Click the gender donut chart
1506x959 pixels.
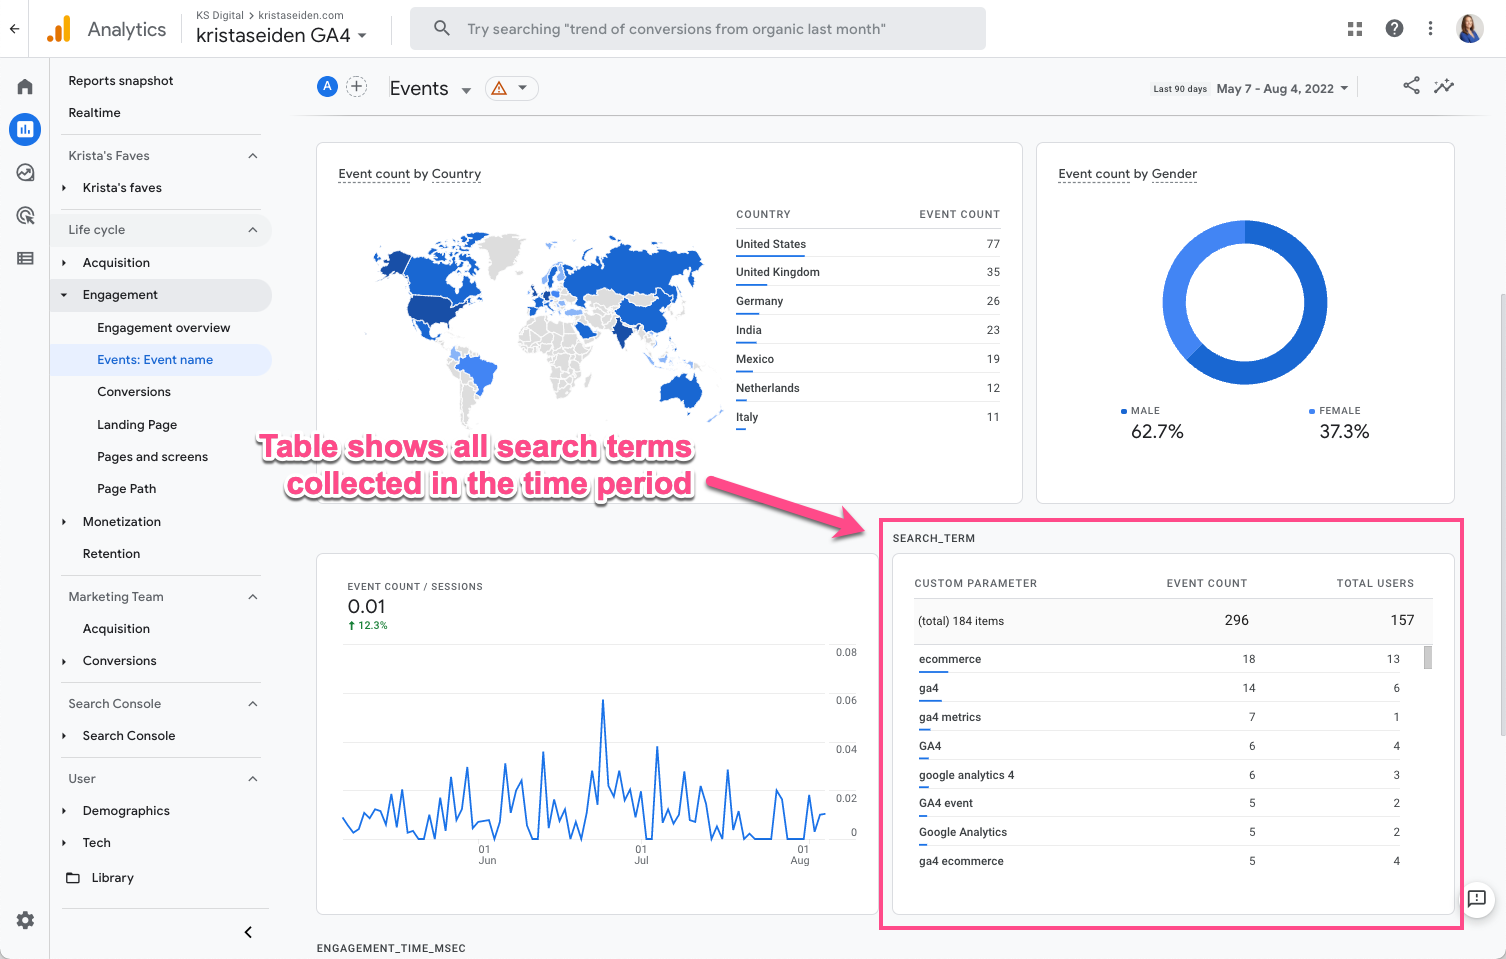1245,302
